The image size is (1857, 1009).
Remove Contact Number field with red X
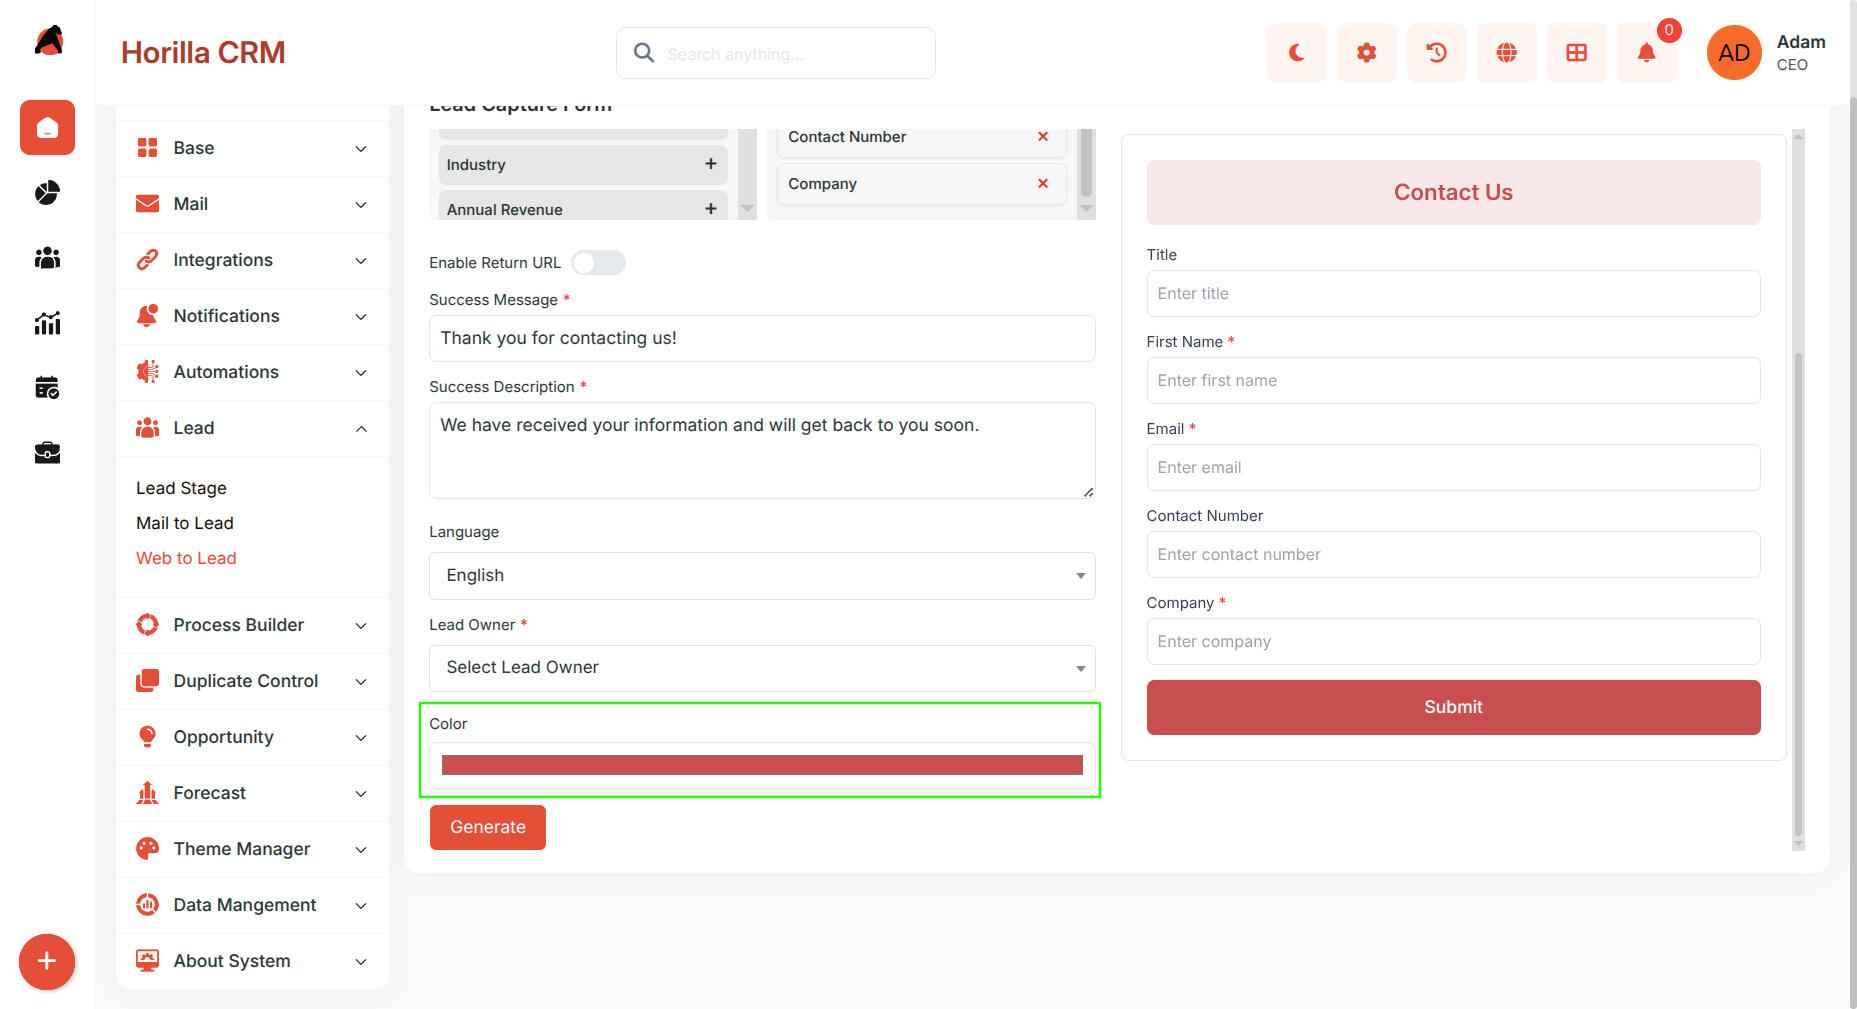[1043, 136]
